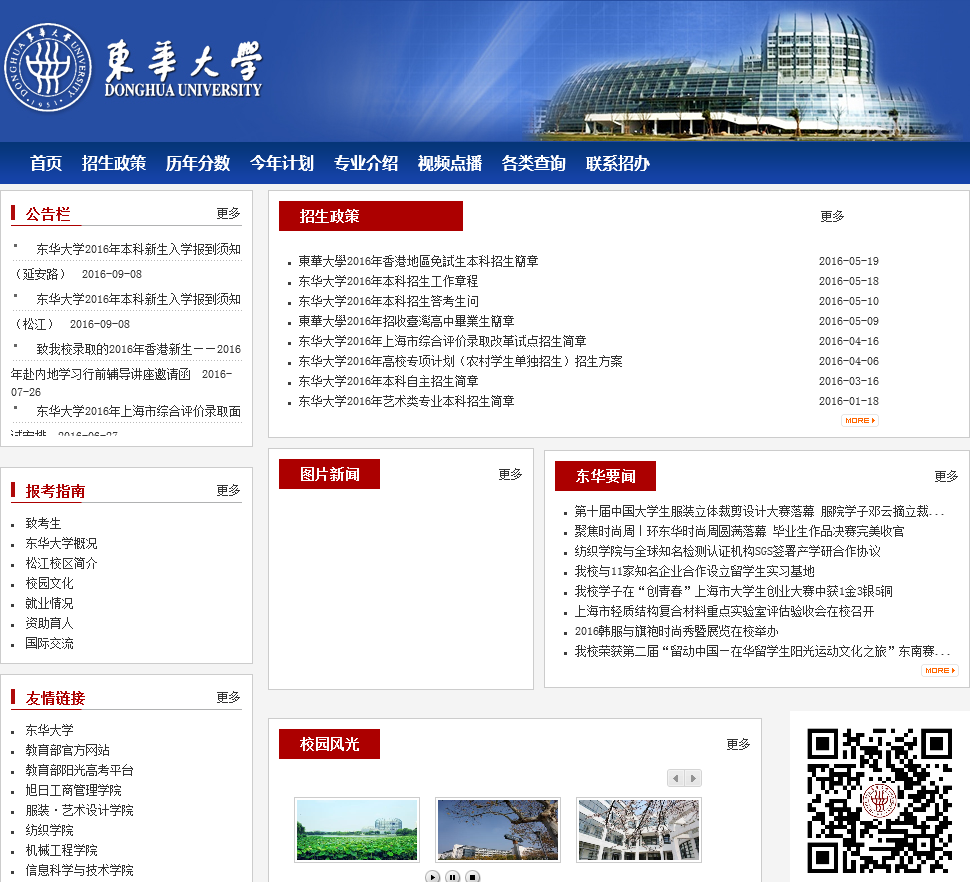Open 教育部官方网站 link
Image resolution: width=970 pixels, height=882 pixels.
point(67,750)
